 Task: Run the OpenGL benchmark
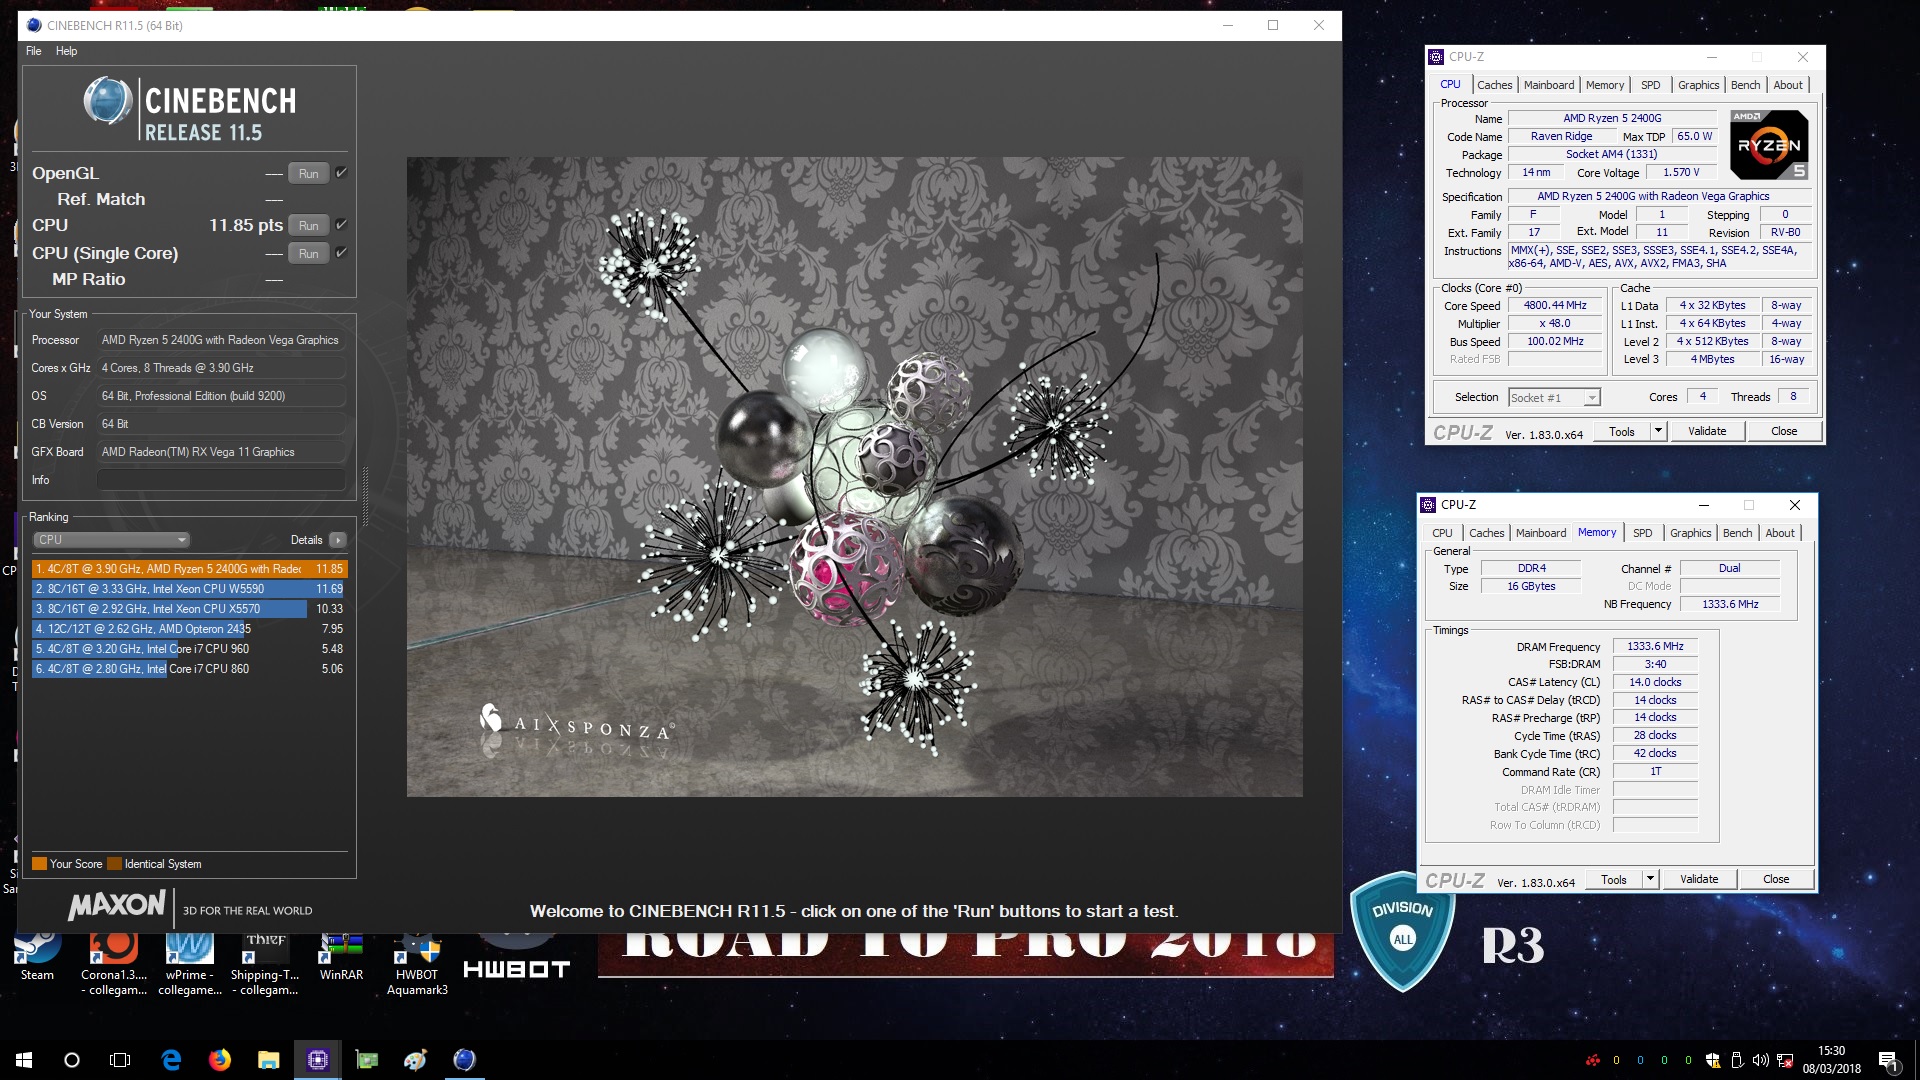(x=309, y=173)
